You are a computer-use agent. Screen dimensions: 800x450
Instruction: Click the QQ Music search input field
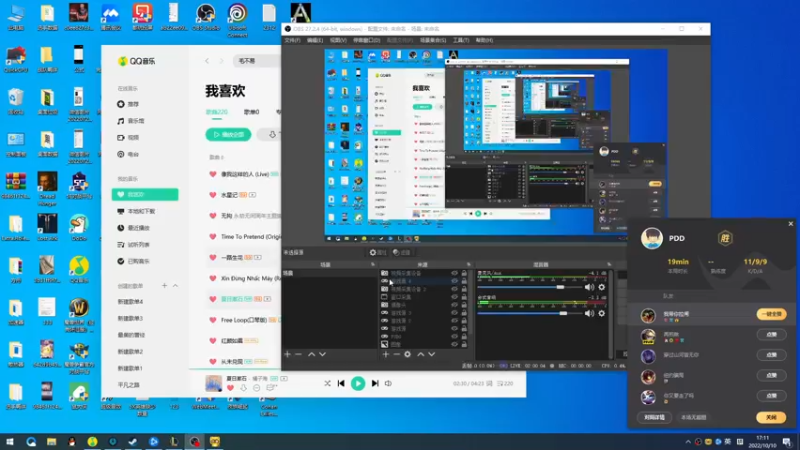point(258,61)
